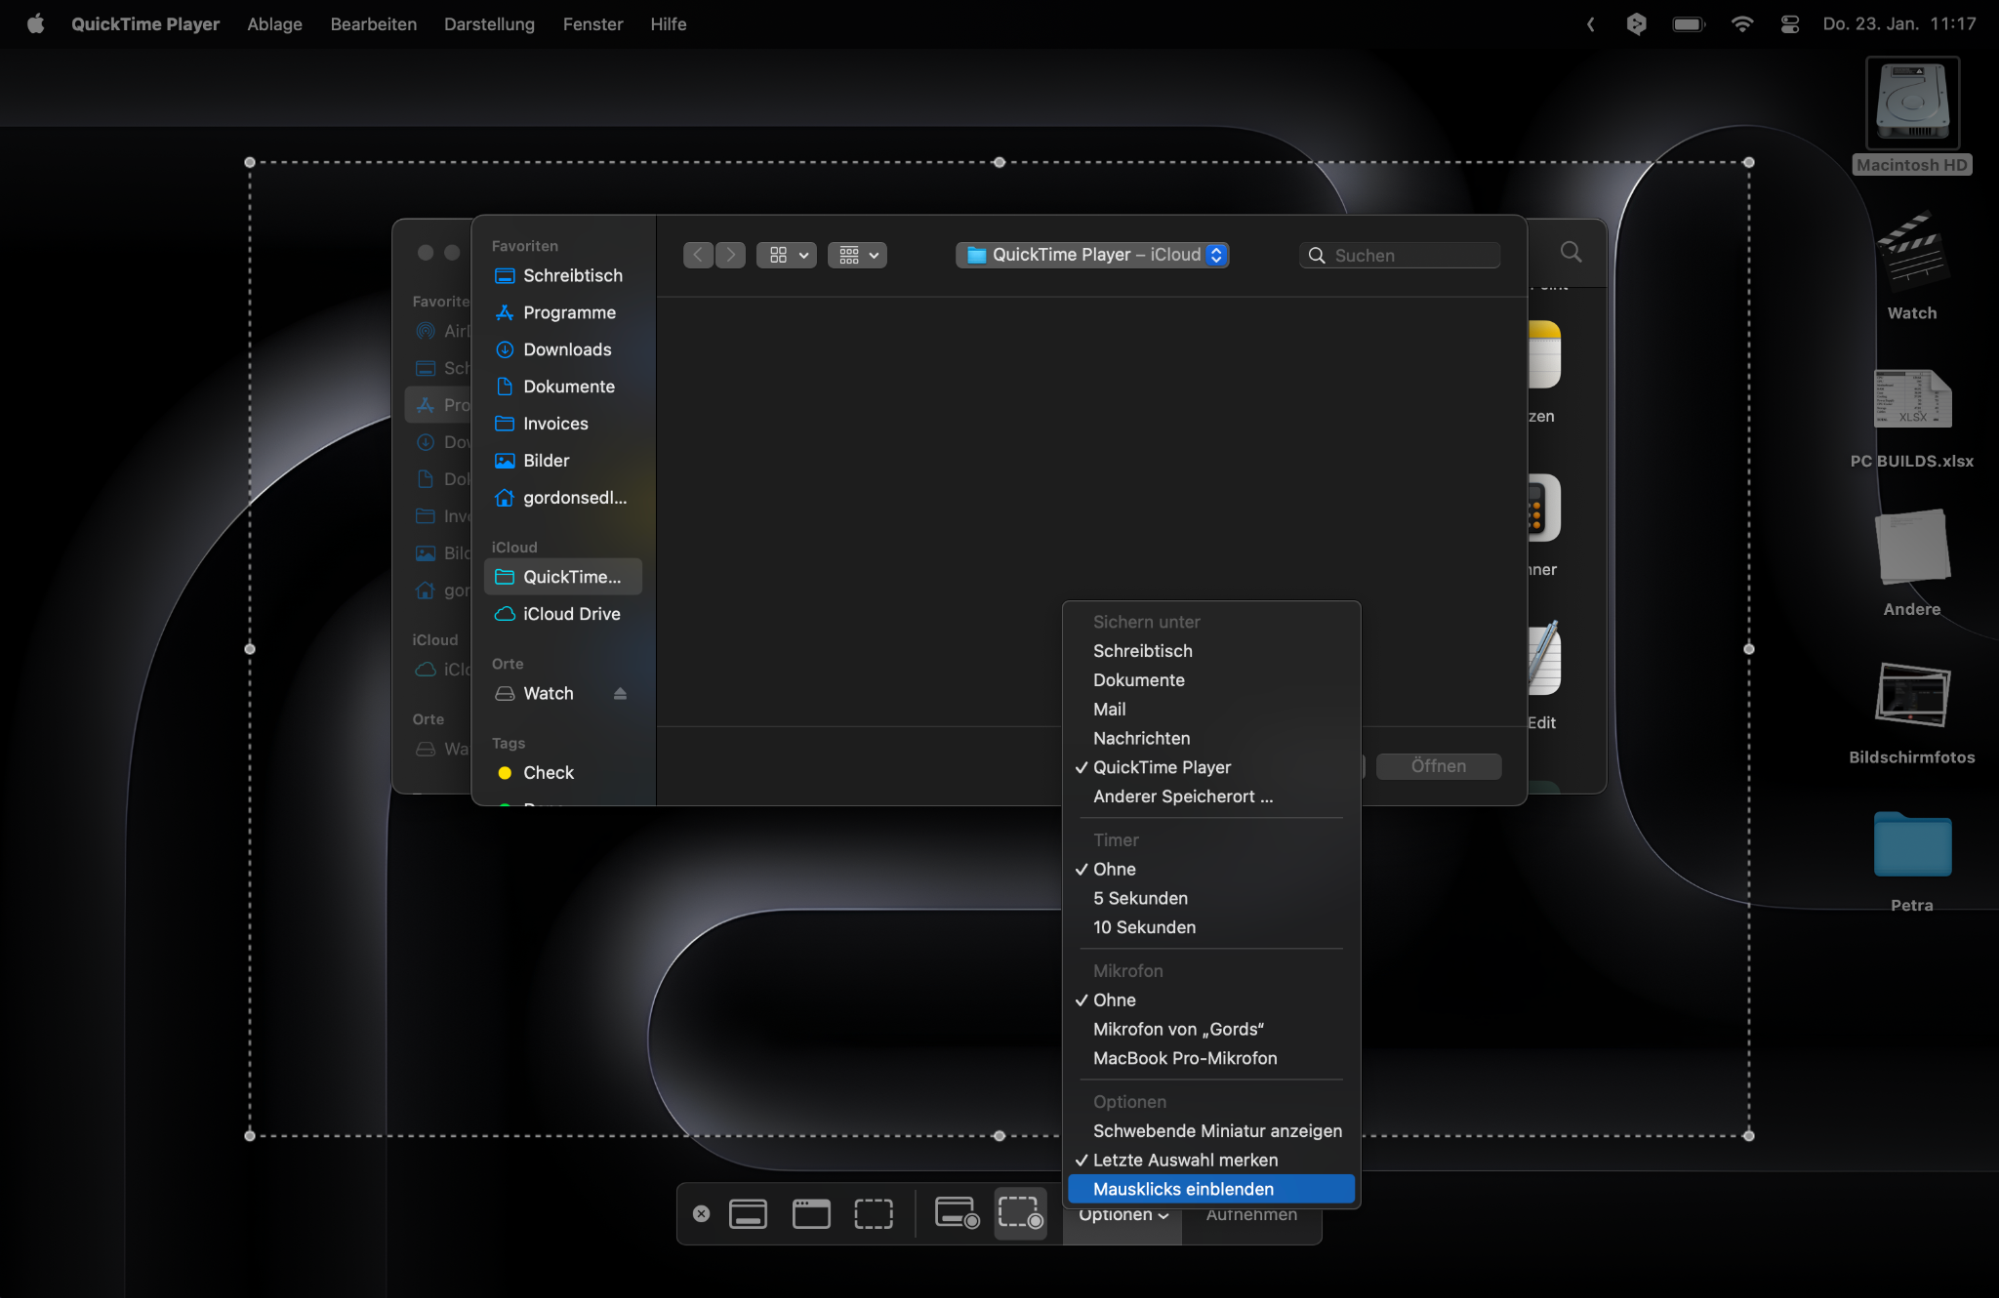Click the date and time in menu bar
Screen dimensions: 1999x1299
tap(1898, 23)
